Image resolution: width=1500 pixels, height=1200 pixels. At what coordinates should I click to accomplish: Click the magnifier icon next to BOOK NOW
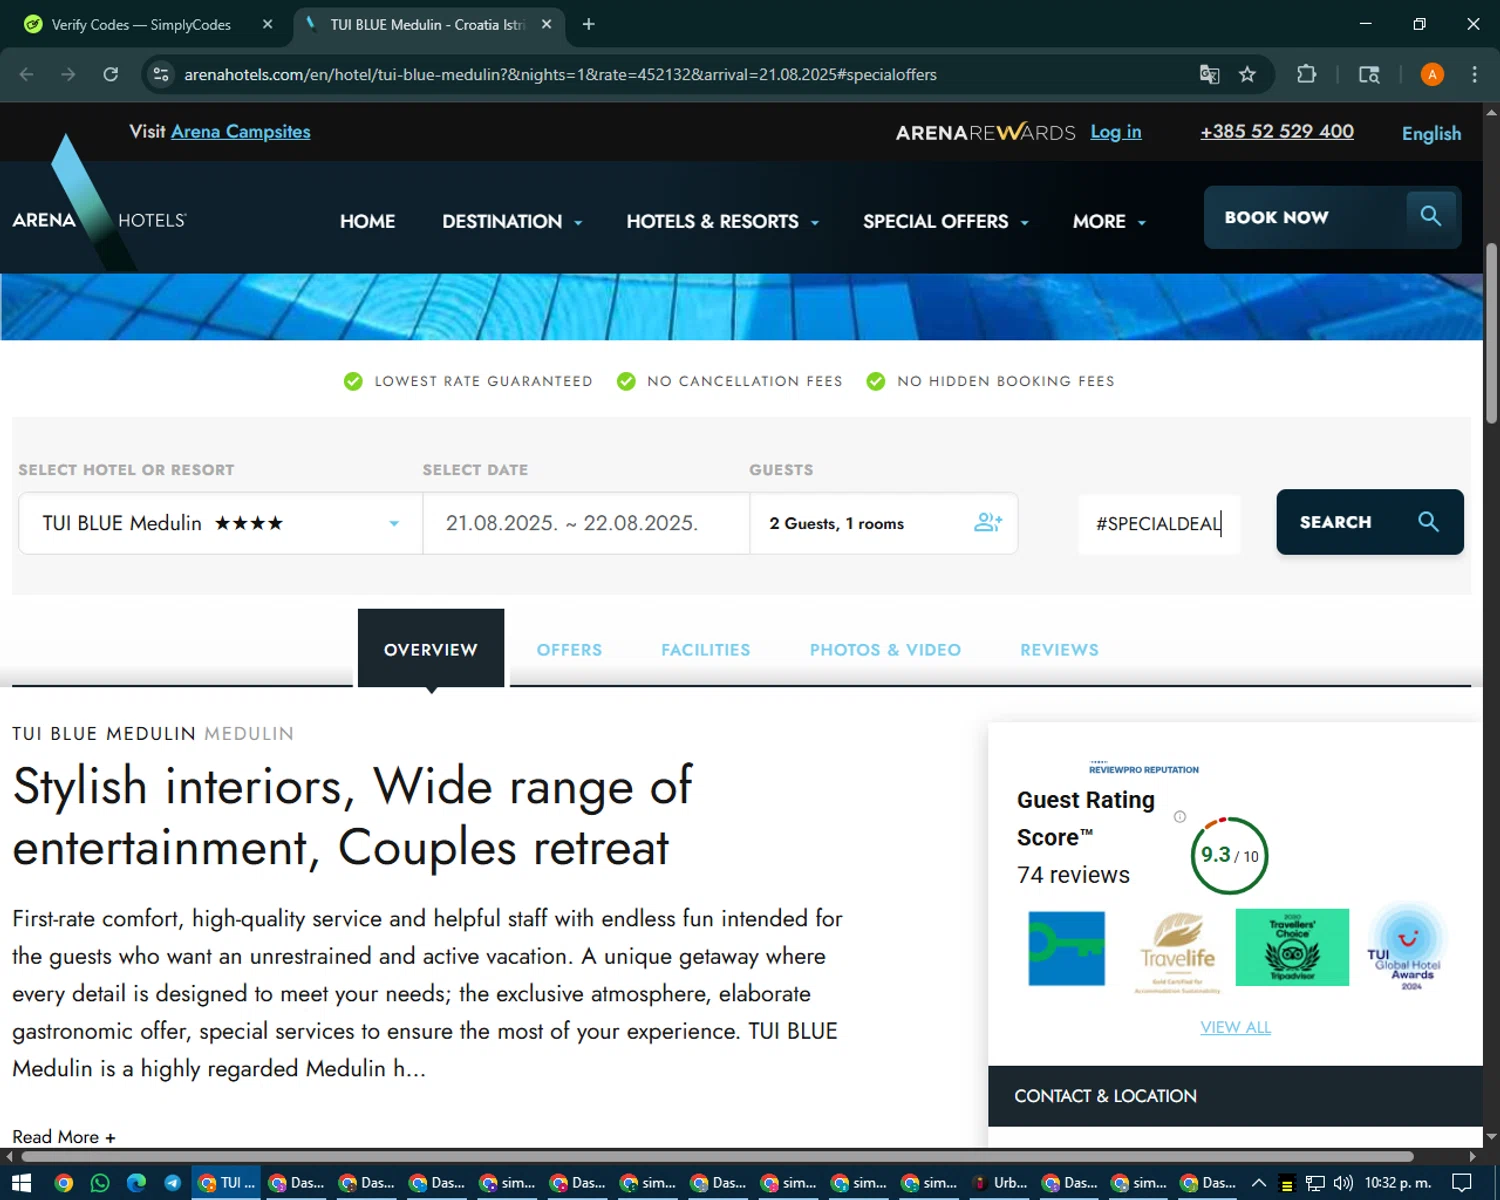(1430, 216)
